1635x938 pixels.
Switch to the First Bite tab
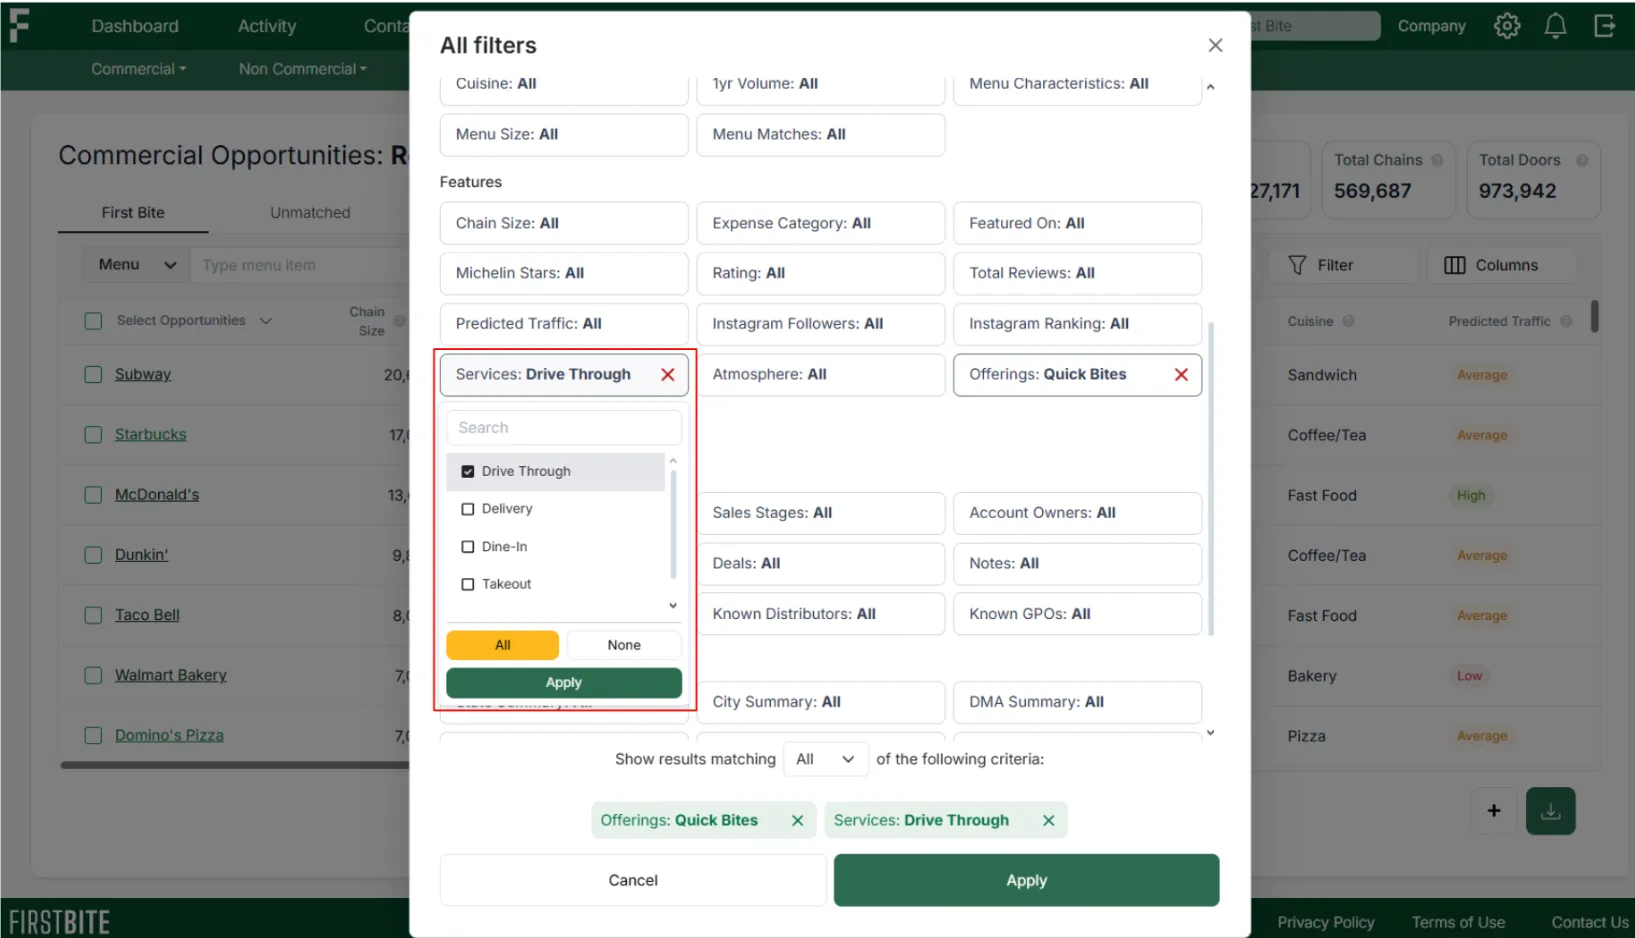(x=133, y=213)
